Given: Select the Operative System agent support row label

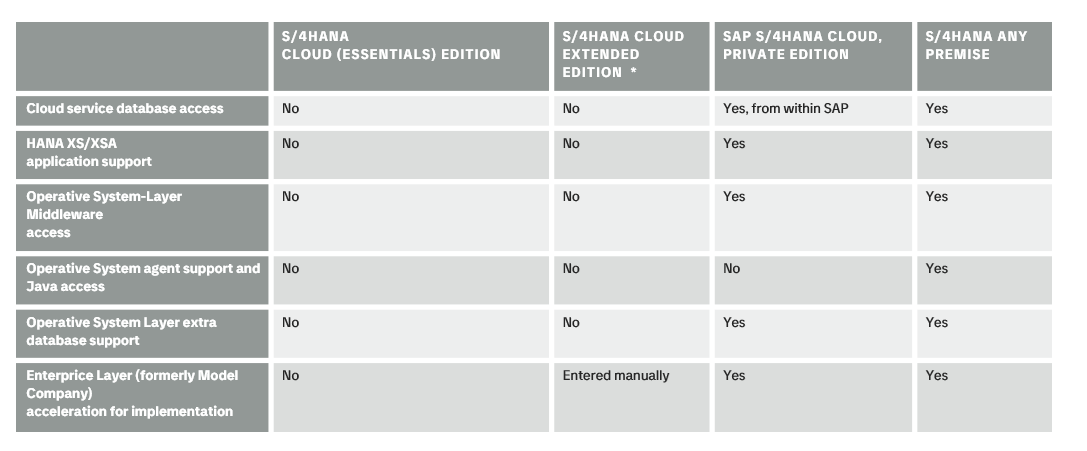Looking at the screenshot, I should point(142,277).
